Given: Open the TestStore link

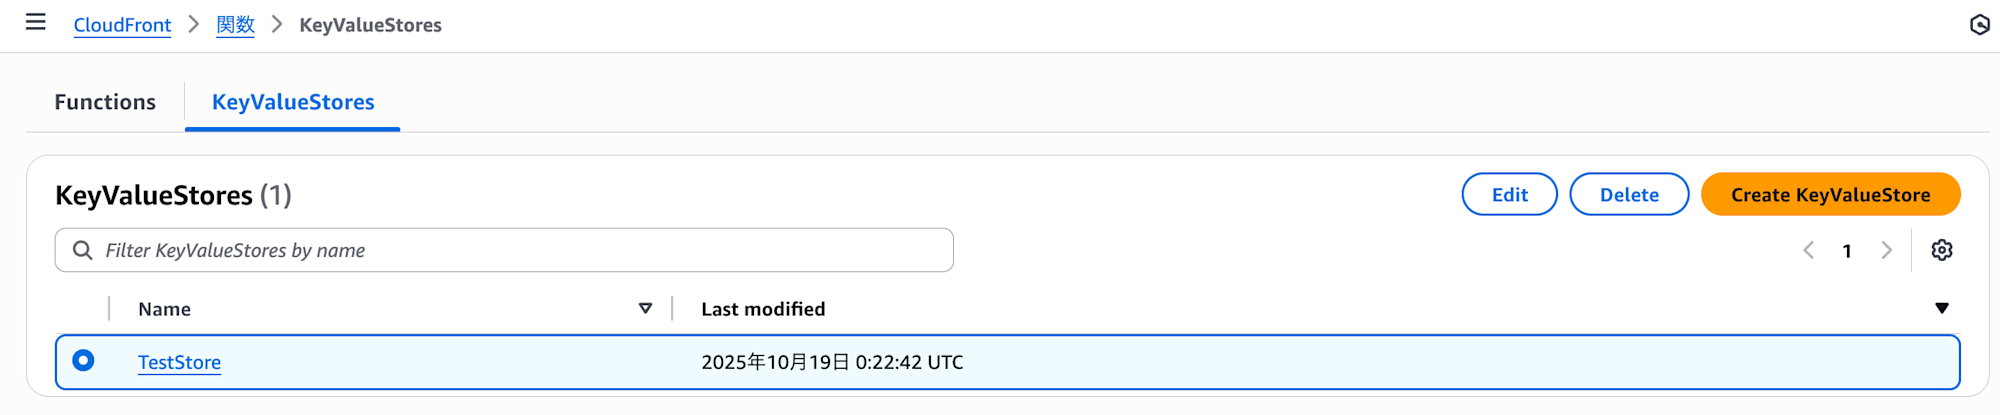Looking at the screenshot, I should click(x=179, y=362).
